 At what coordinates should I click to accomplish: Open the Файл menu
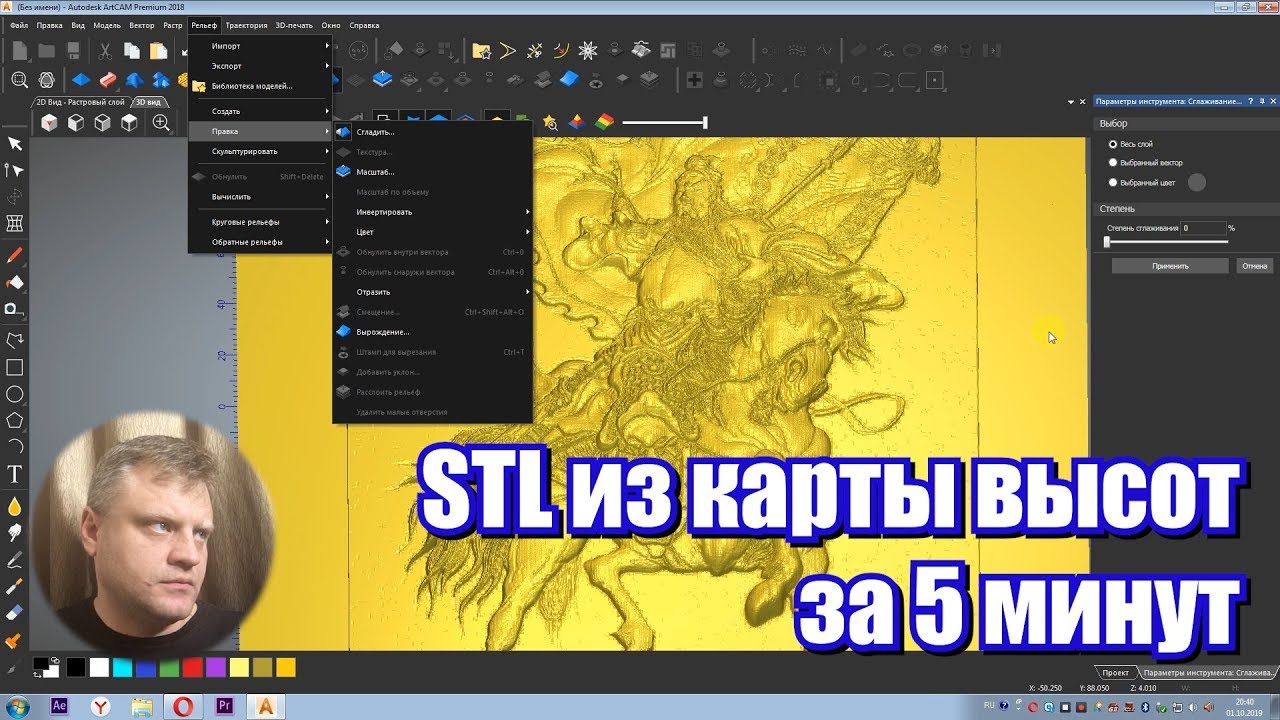[x=19, y=25]
